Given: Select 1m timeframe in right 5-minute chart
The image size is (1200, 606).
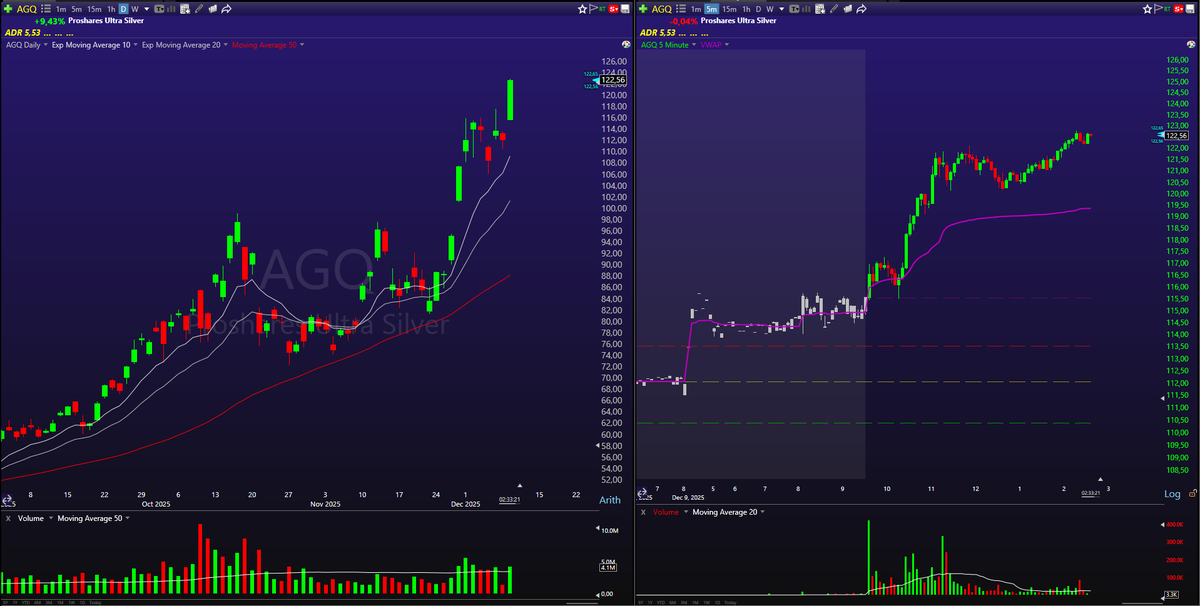Looking at the screenshot, I should tap(696, 9).
